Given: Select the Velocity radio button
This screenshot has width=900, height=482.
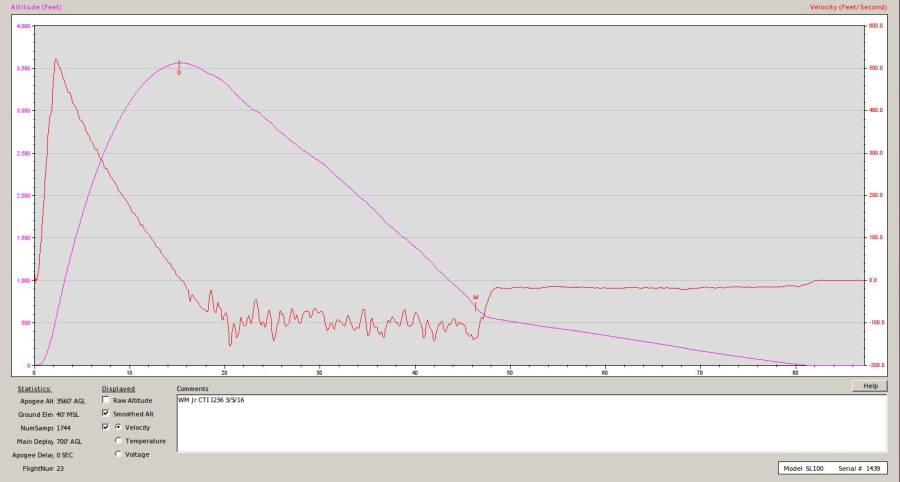Looking at the screenshot, I should click(119, 427).
